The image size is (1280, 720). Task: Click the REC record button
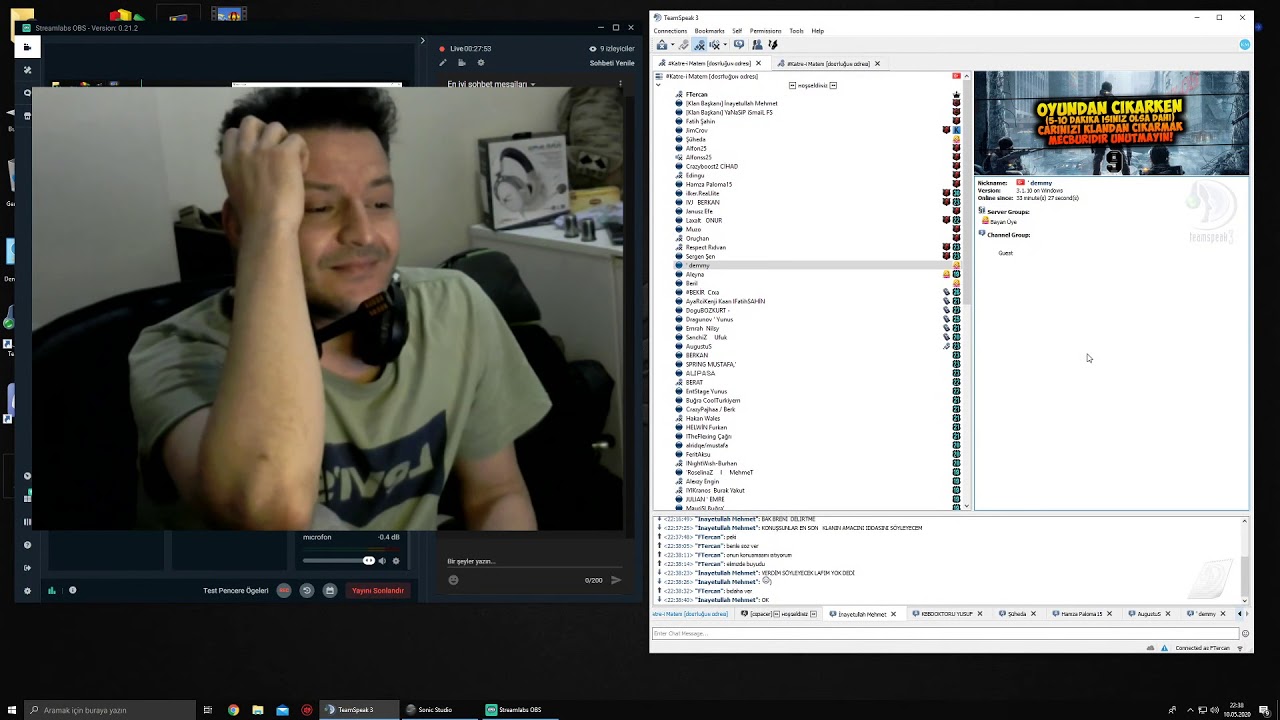point(284,590)
